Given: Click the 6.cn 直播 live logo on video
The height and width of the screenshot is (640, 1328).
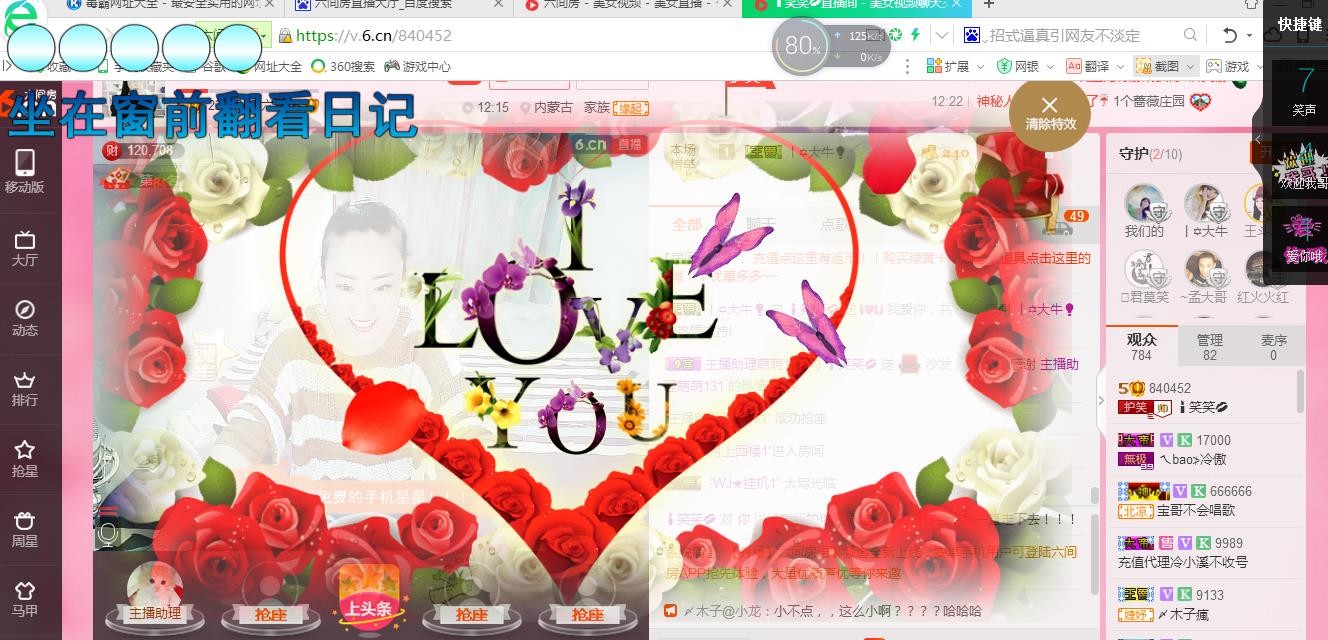Looking at the screenshot, I should click(607, 144).
